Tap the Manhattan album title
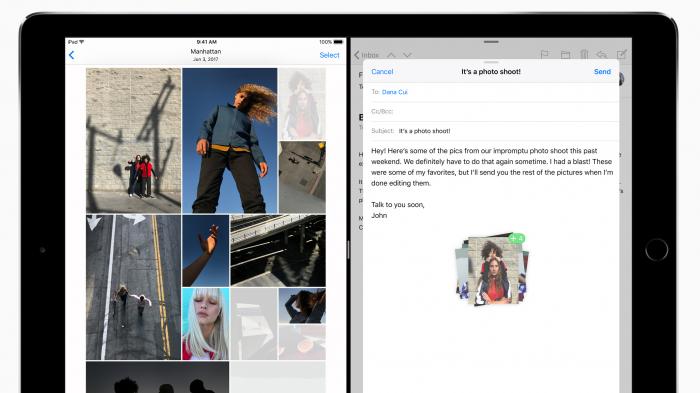700x393 pixels. [205, 51]
